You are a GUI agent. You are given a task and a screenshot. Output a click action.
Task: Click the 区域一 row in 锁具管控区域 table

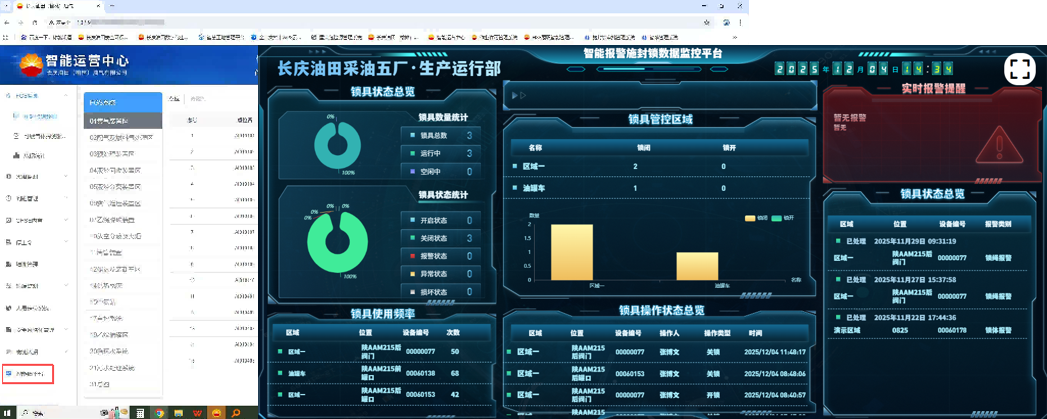(660, 166)
